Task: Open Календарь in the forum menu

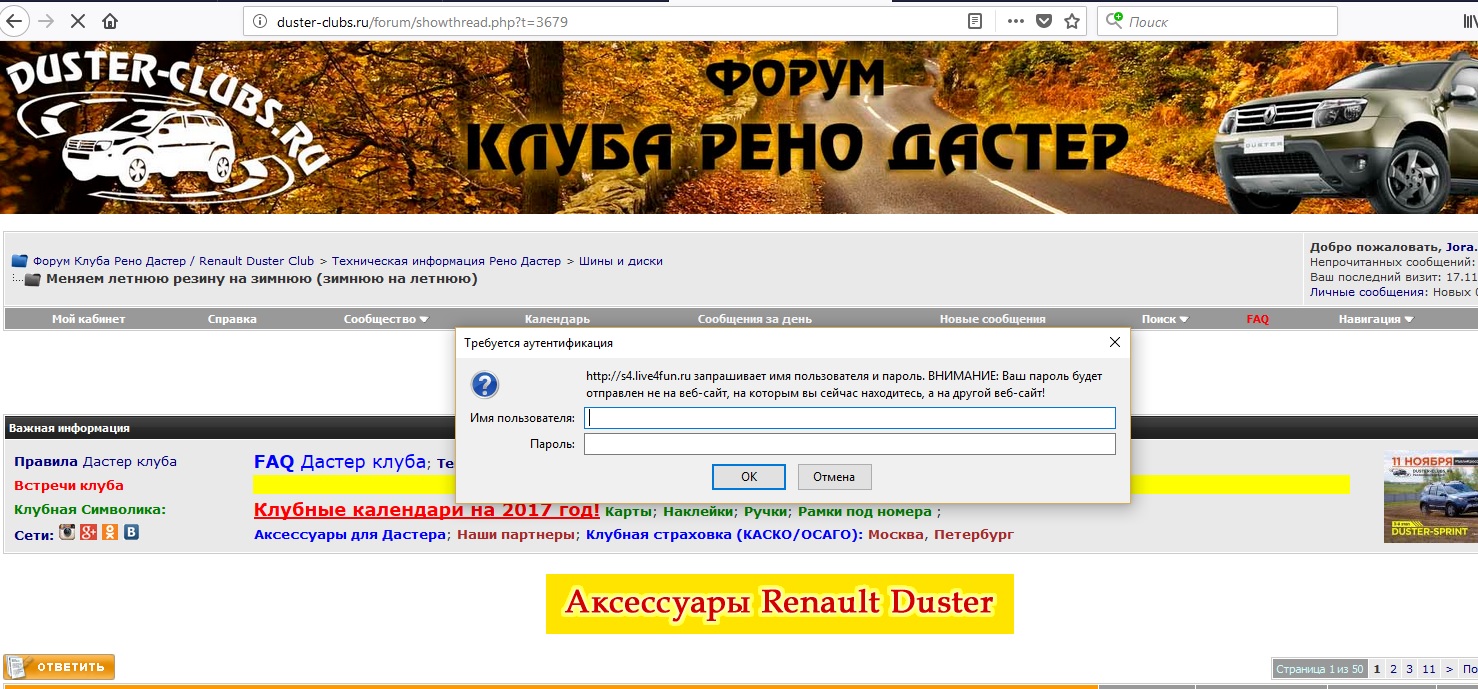Action: tap(557, 319)
